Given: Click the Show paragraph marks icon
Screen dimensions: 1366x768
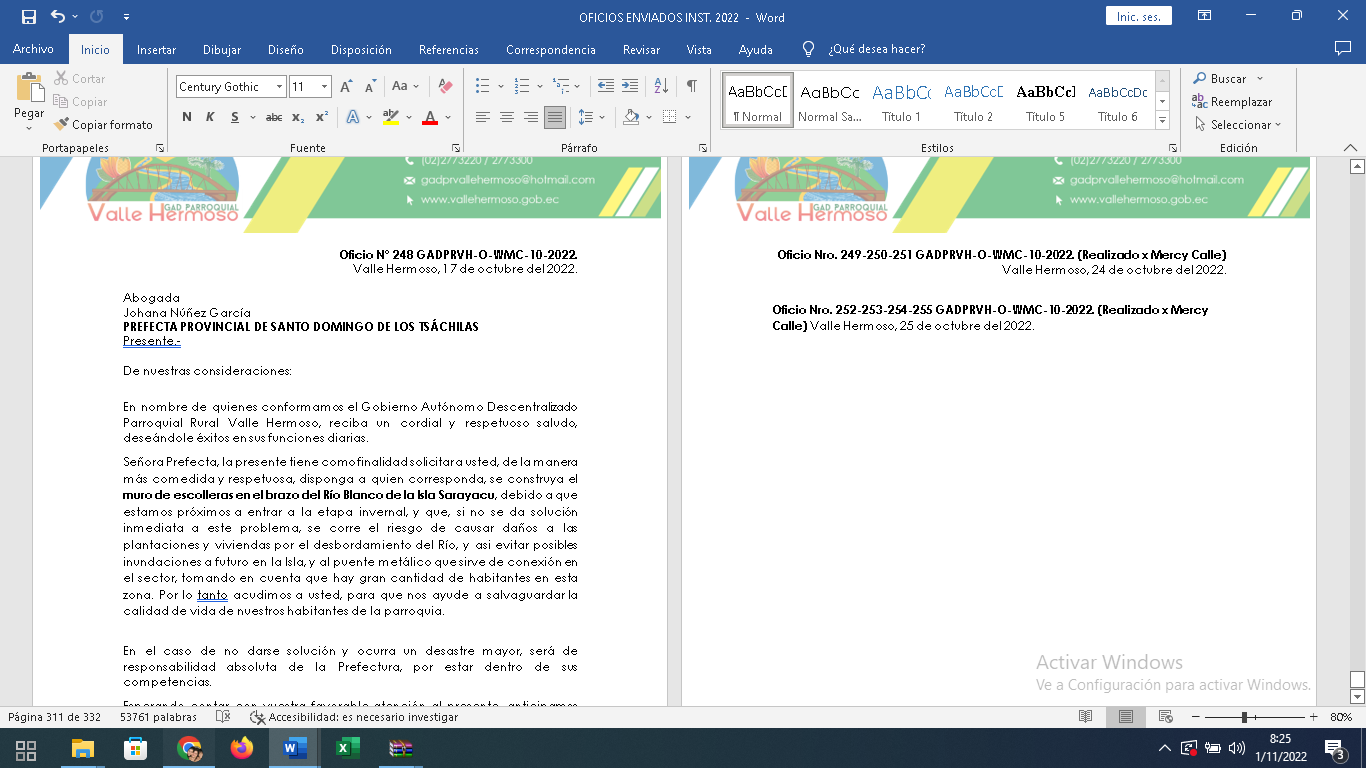Looking at the screenshot, I should [691, 86].
